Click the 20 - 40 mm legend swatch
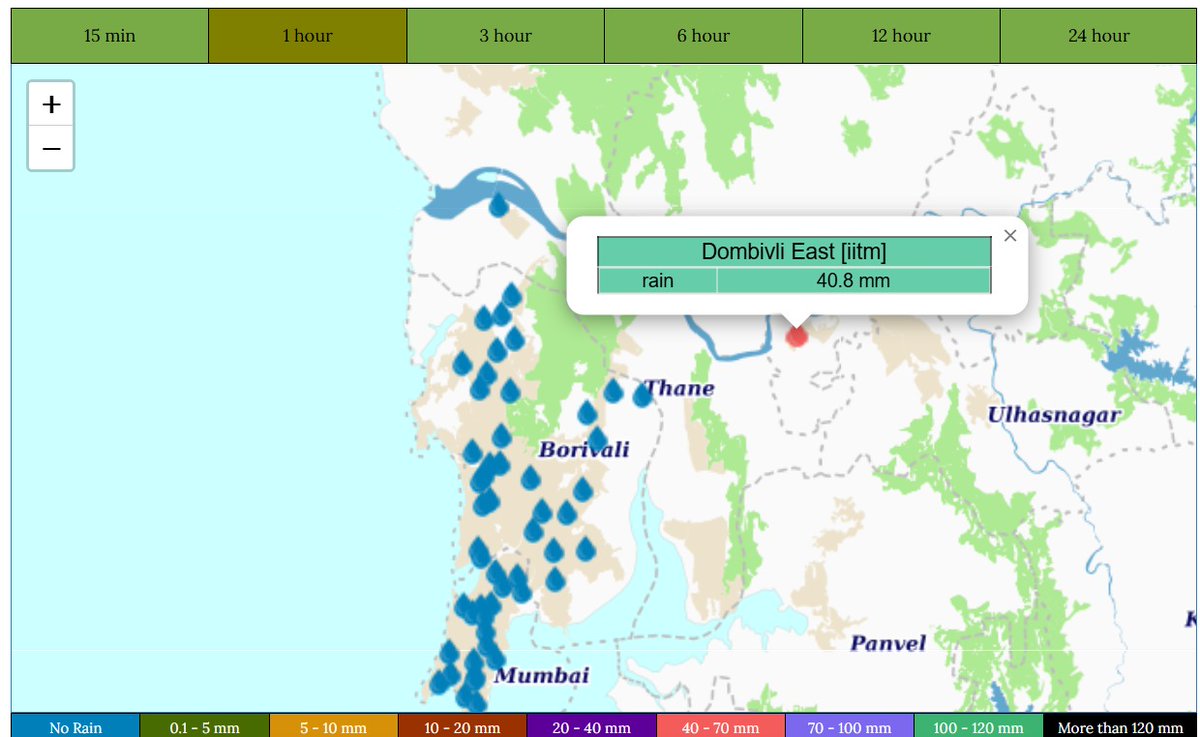 pos(591,727)
